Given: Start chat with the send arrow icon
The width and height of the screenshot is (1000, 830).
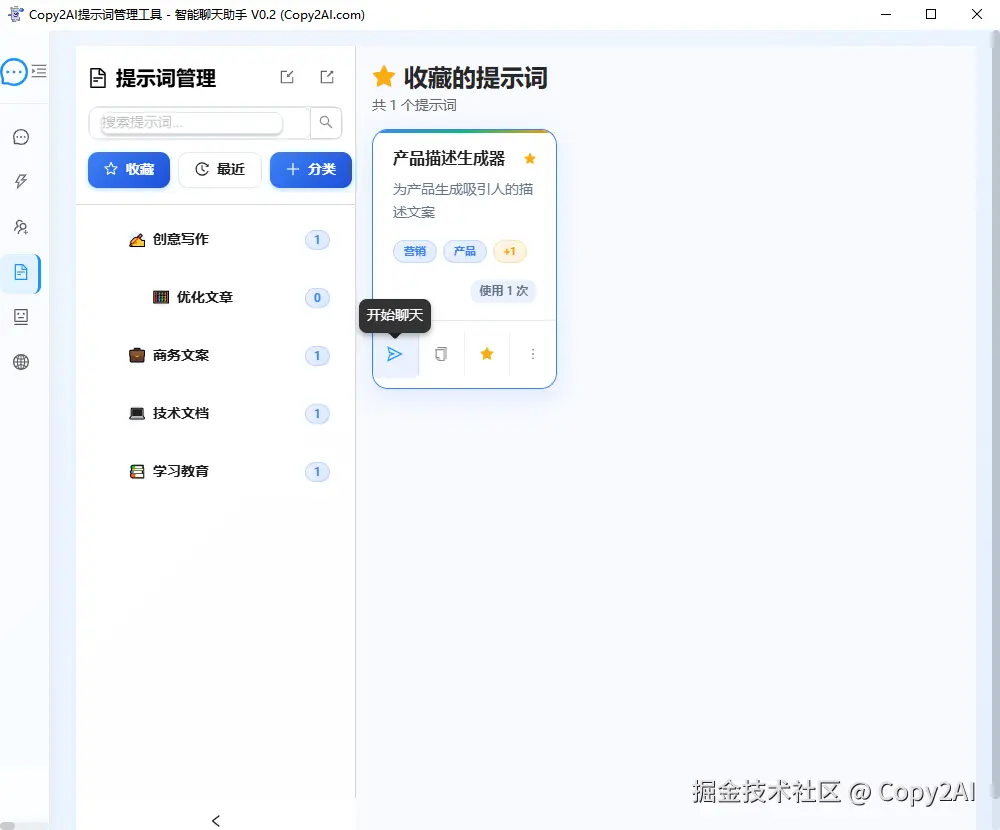Looking at the screenshot, I should click(395, 354).
